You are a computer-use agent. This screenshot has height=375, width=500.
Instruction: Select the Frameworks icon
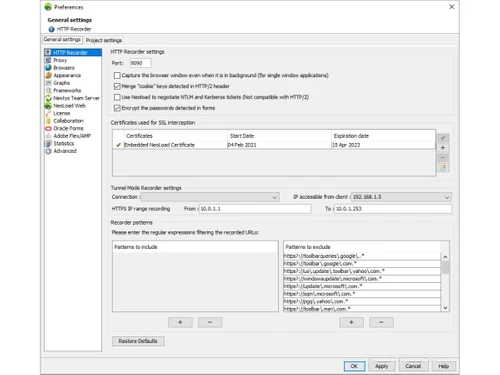[48, 90]
